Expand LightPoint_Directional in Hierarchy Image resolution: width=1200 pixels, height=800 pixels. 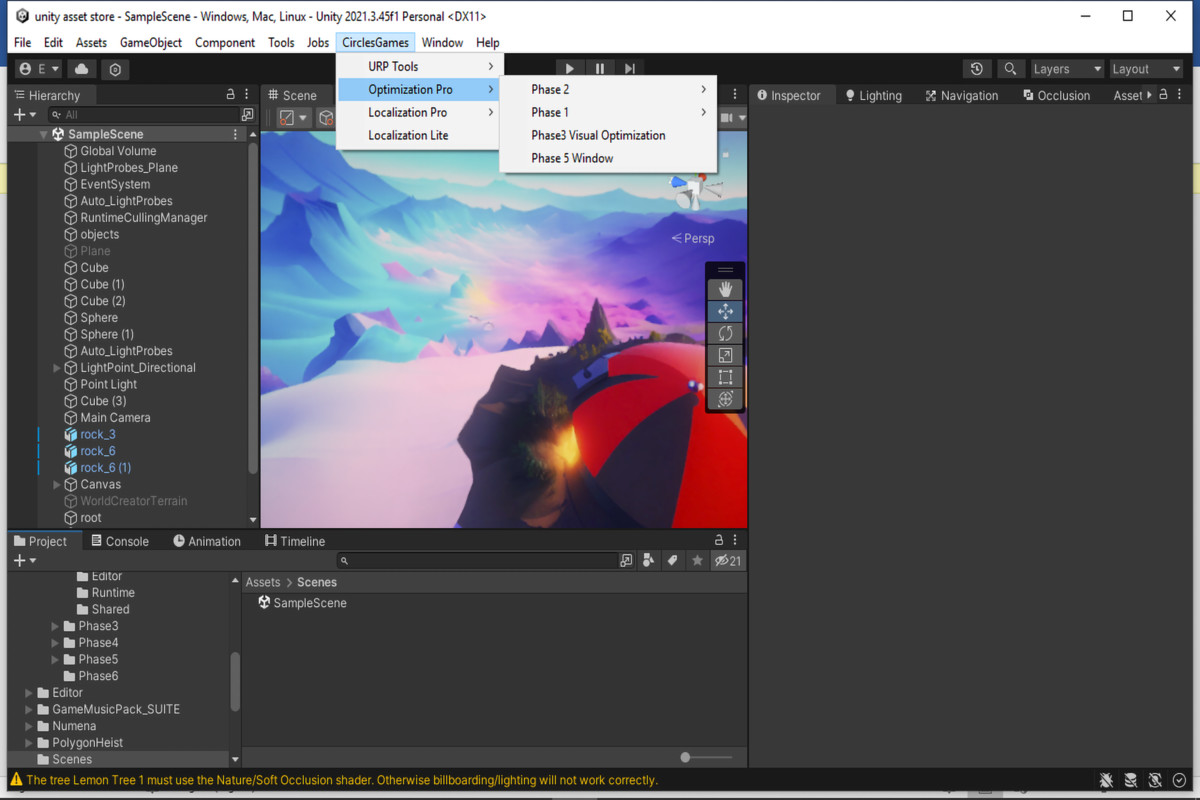(57, 368)
